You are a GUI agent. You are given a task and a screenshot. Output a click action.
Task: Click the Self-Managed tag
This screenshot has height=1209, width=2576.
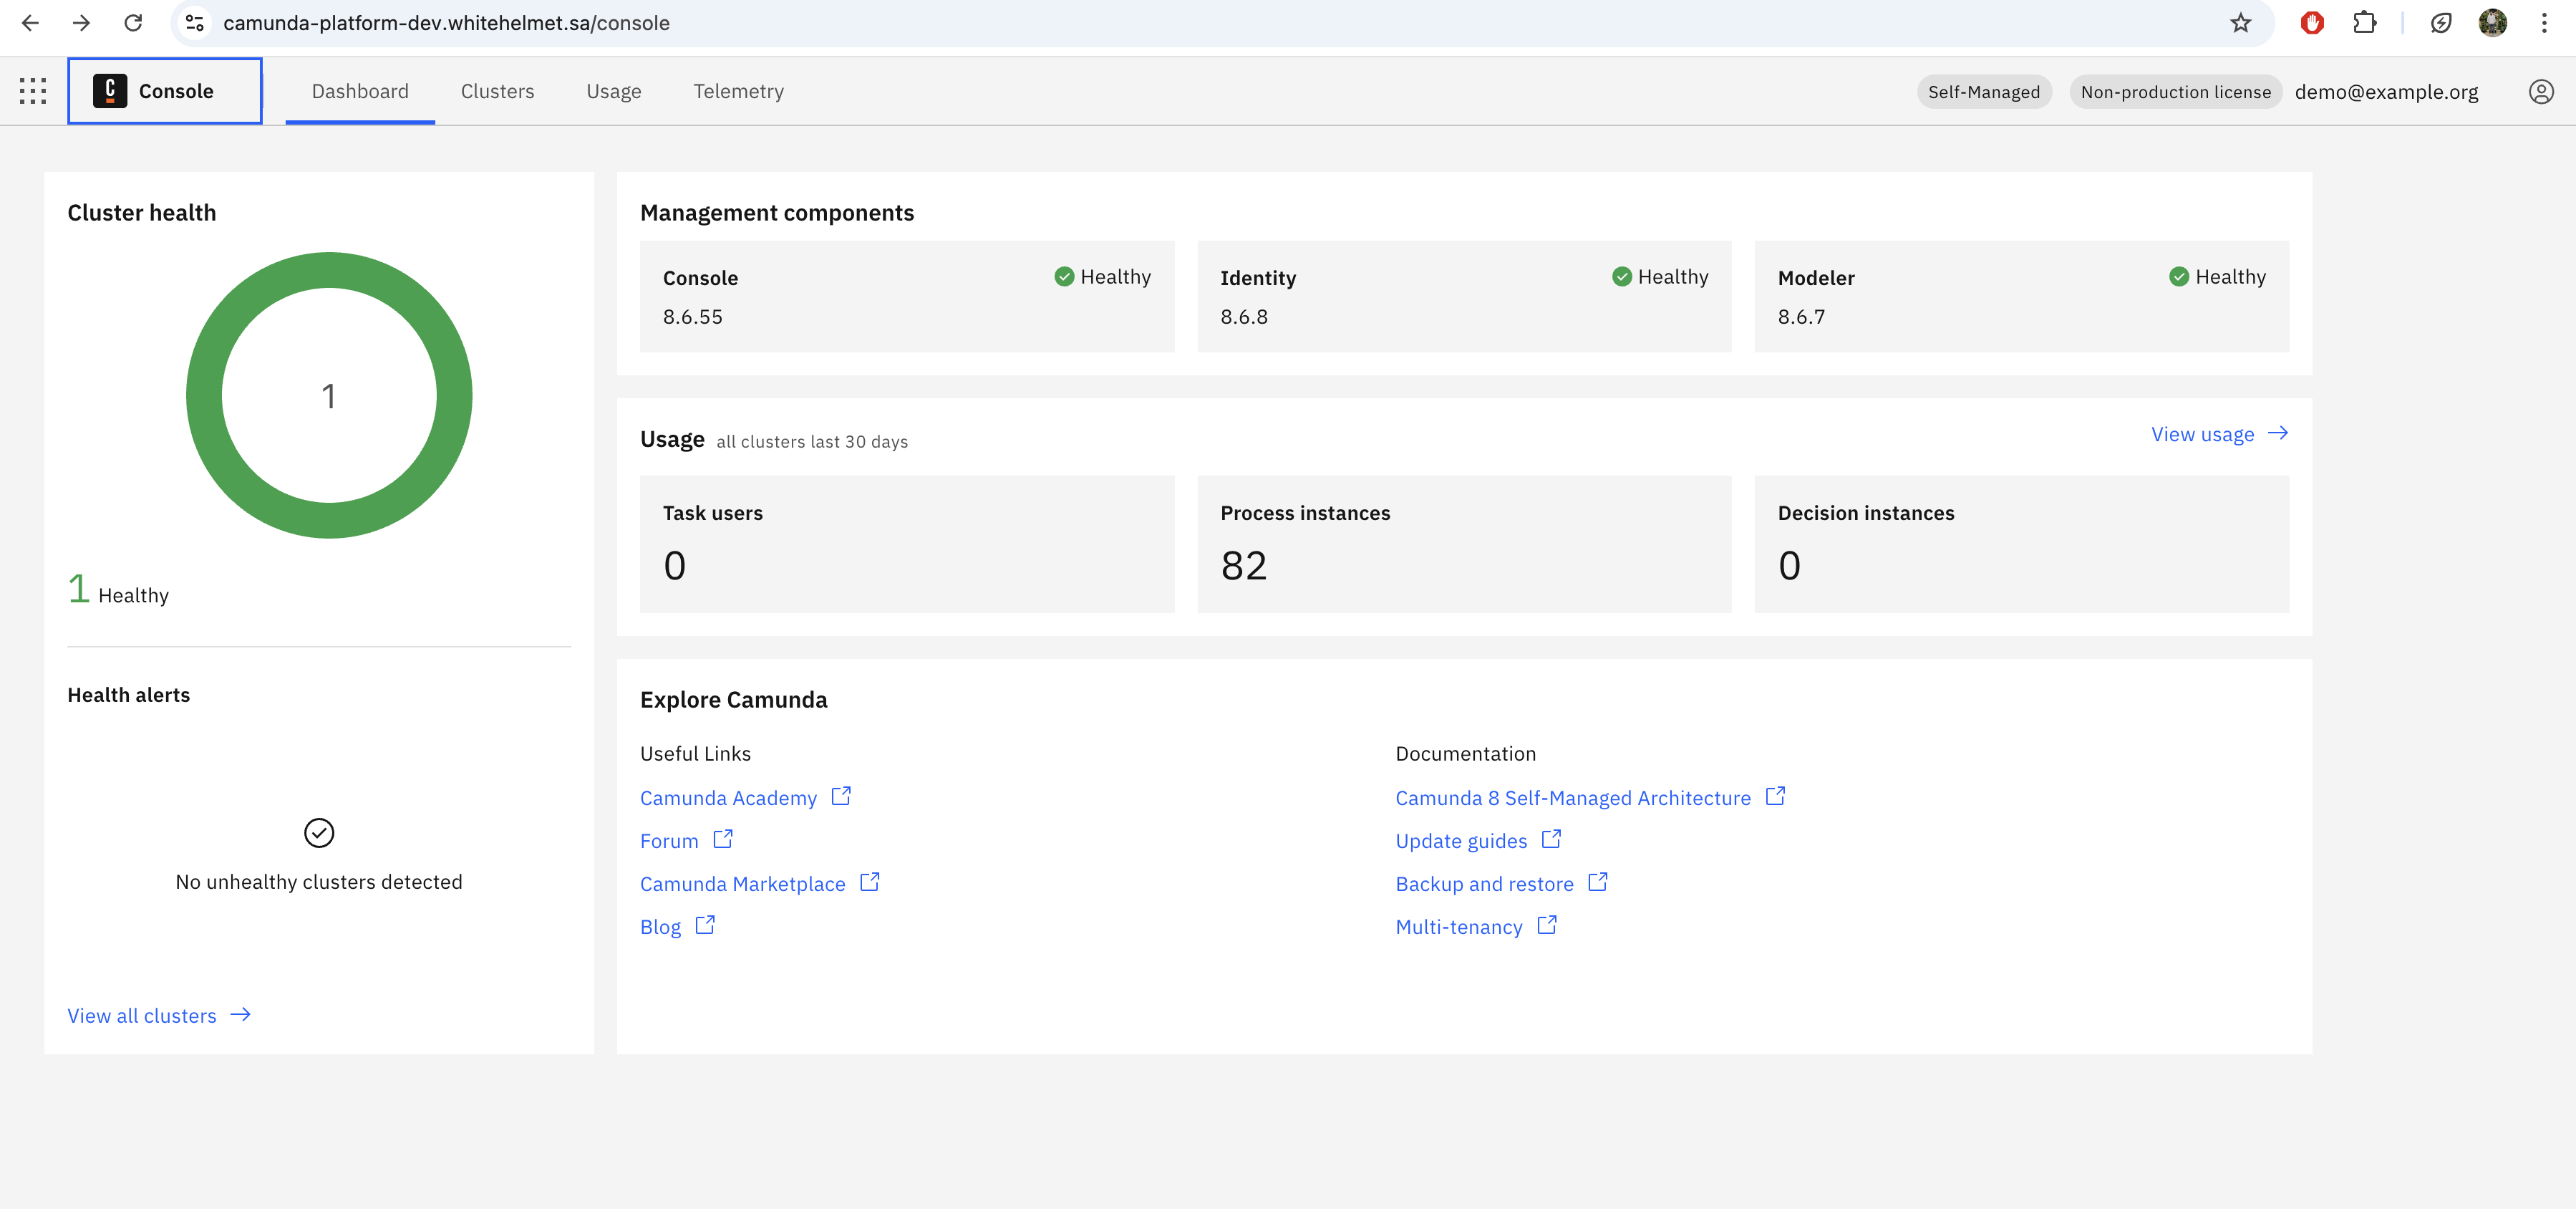coord(1984,92)
